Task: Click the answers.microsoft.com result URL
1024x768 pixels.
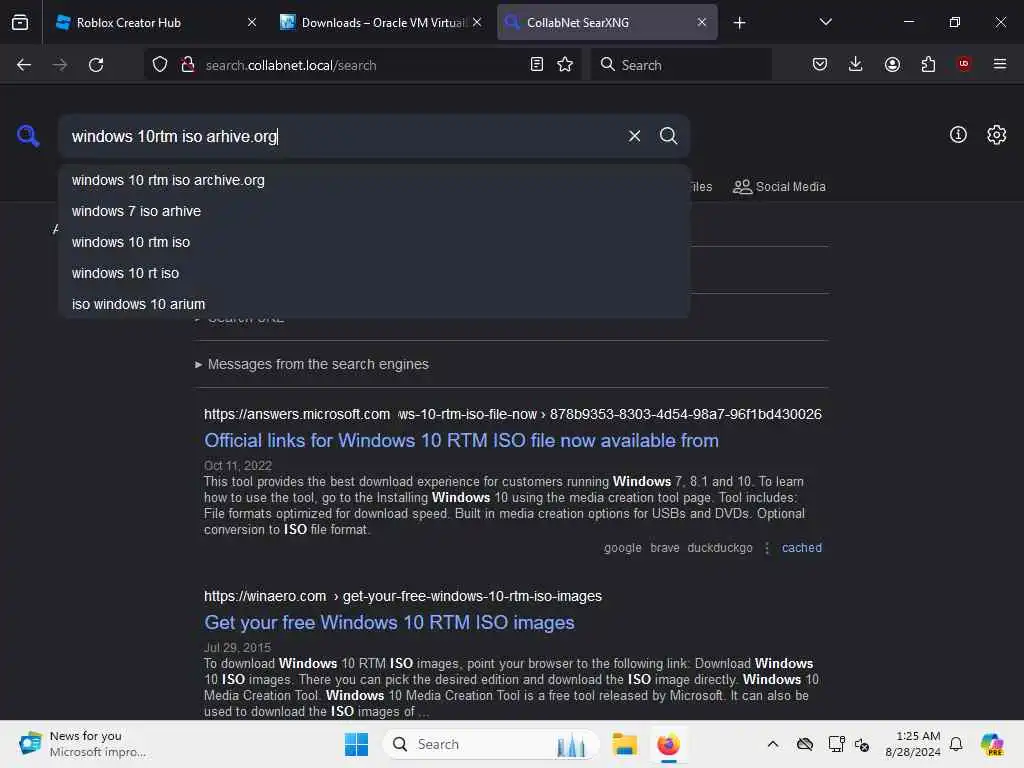Action: pos(513,414)
